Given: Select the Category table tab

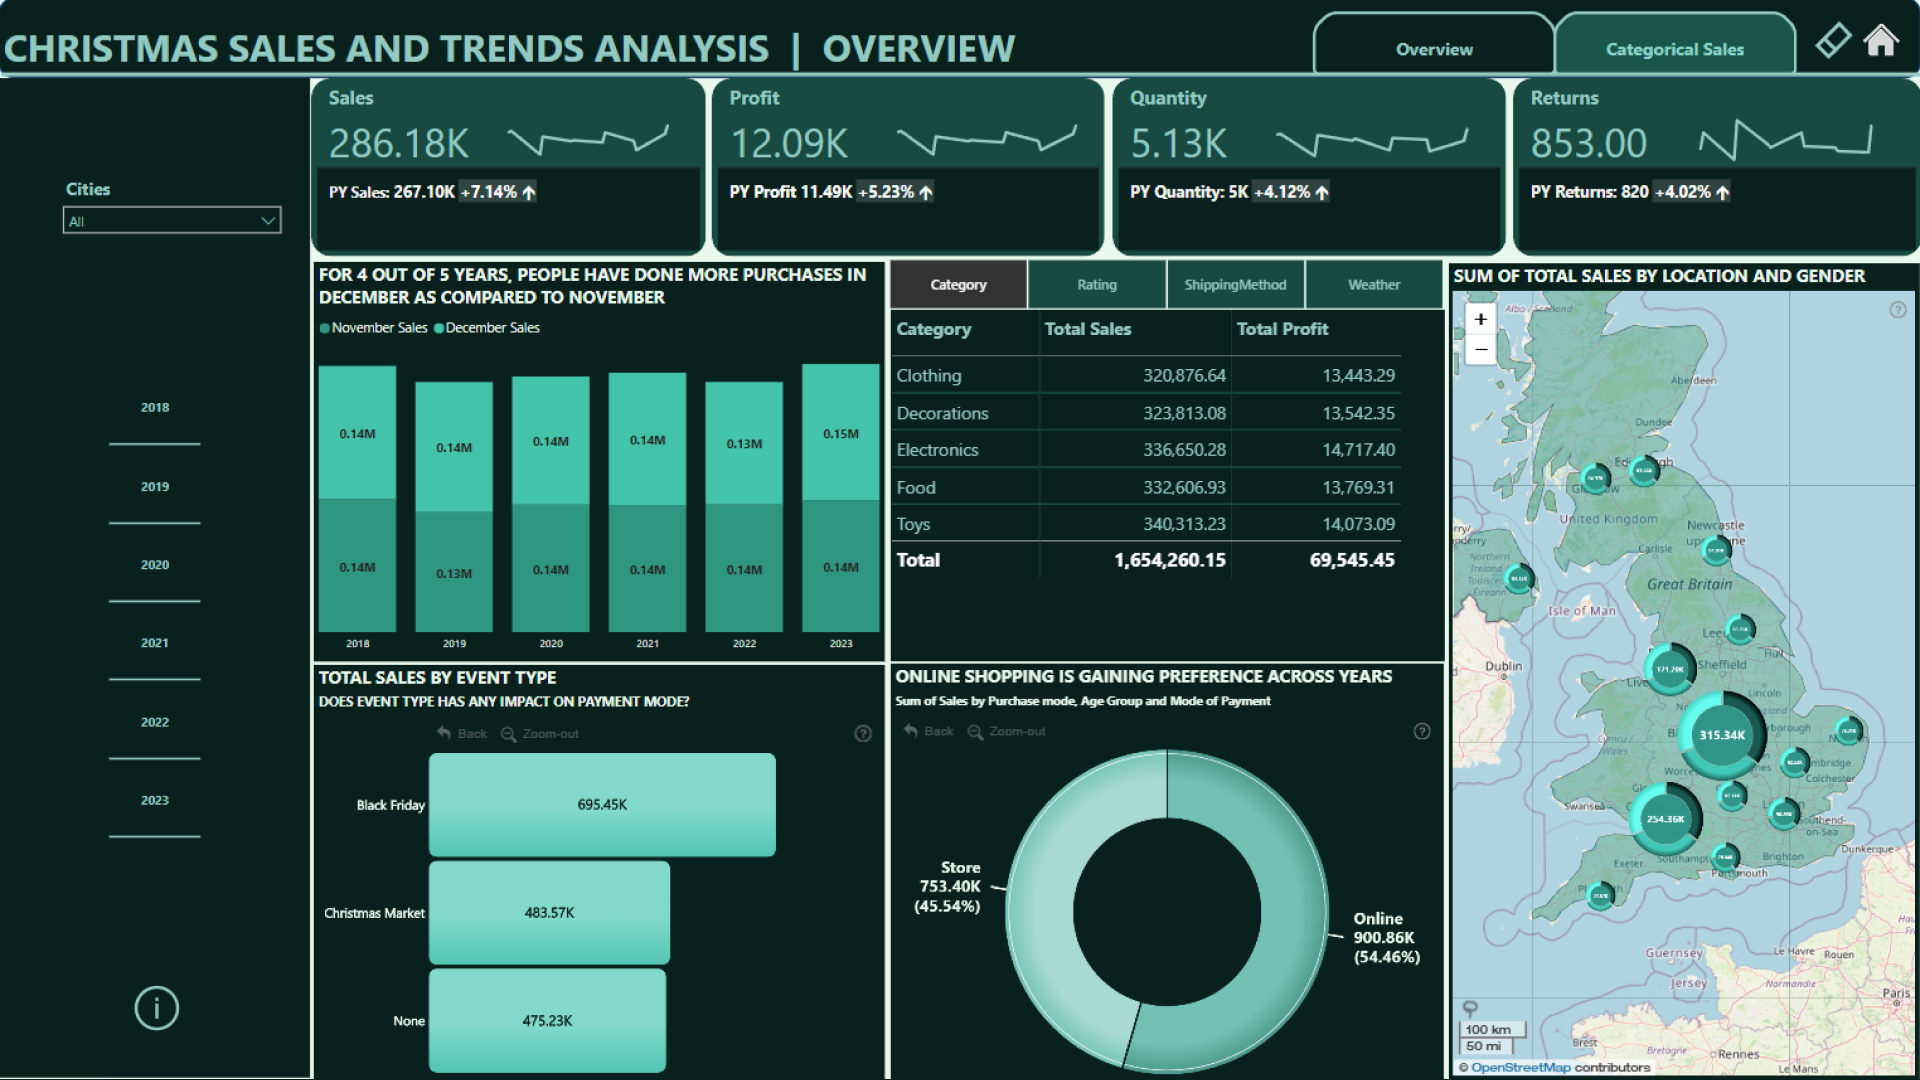Looking at the screenshot, I should (958, 285).
